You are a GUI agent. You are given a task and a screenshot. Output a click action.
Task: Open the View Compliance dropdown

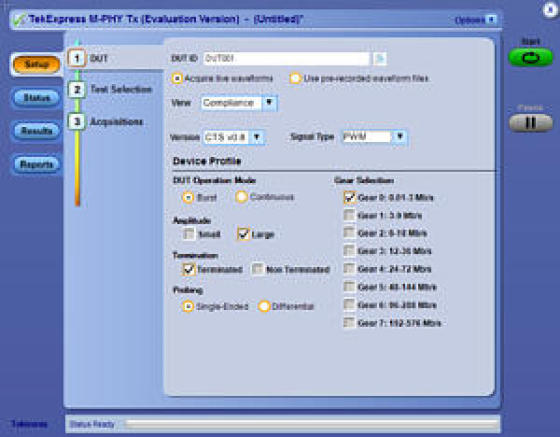[270, 103]
